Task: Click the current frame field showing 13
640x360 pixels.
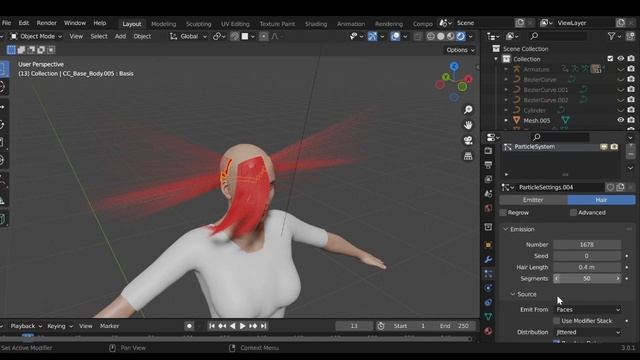Action: tap(354, 326)
